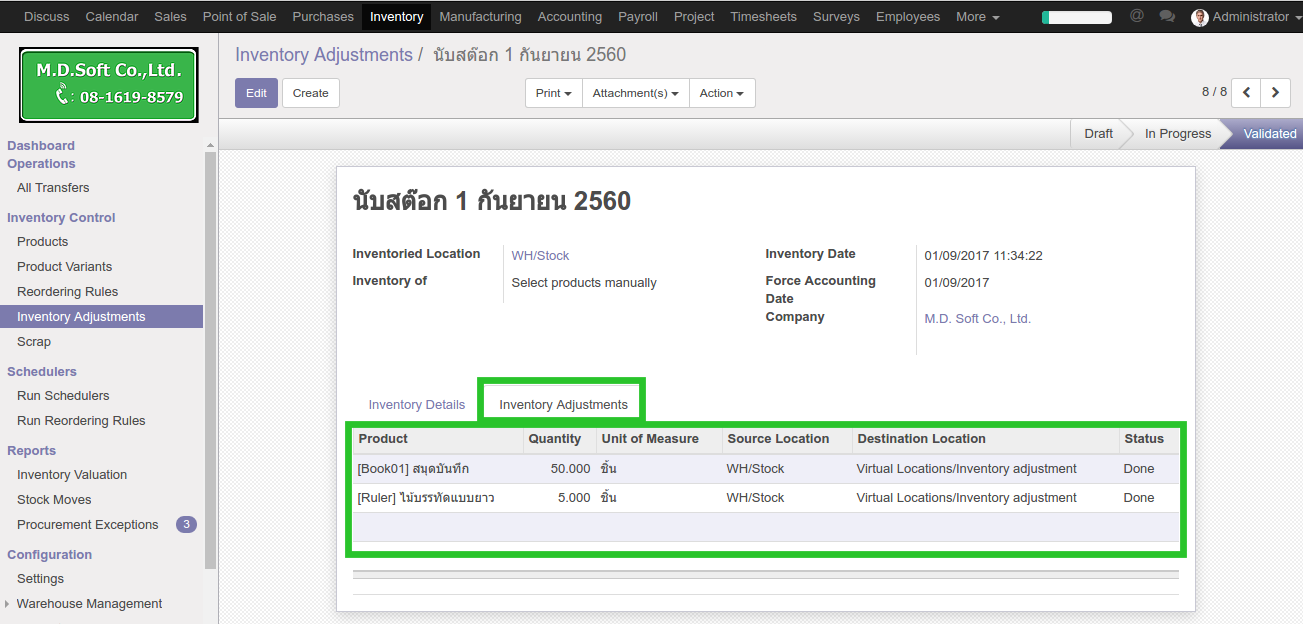Image resolution: width=1303 pixels, height=624 pixels.
Task: Click the M.D.Soft company logo
Action: click(x=109, y=84)
